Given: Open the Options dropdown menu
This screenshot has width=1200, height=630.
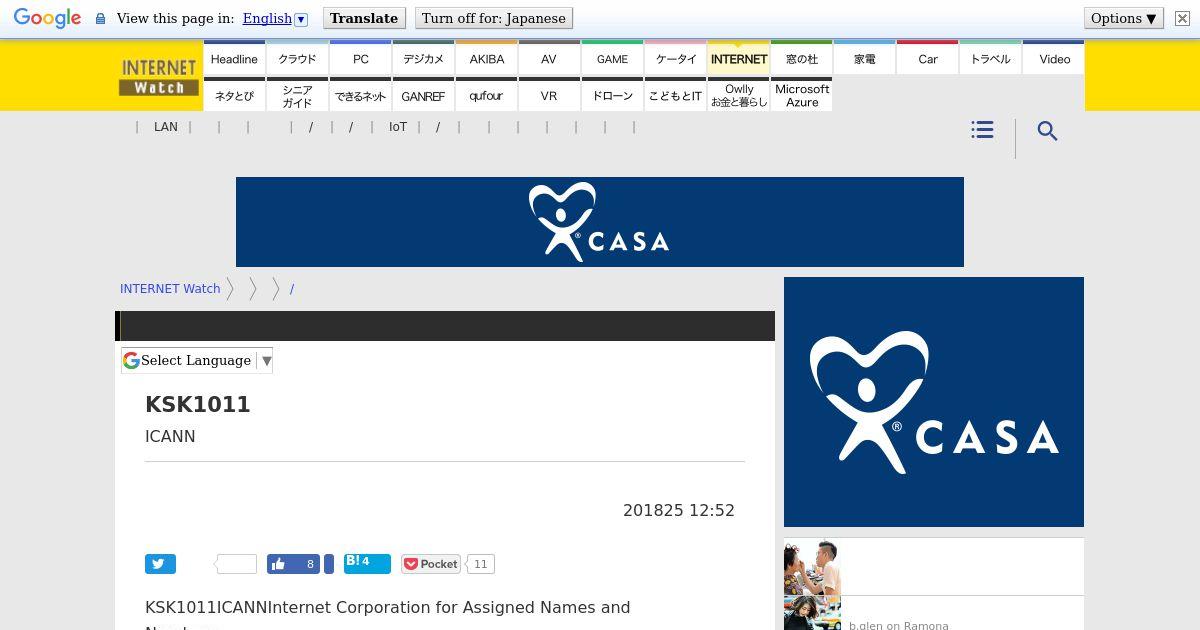Looking at the screenshot, I should [x=1123, y=18].
